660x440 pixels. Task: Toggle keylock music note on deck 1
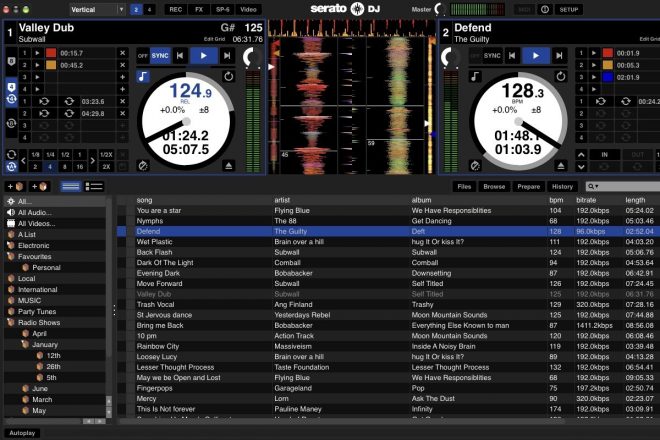click(x=143, y=77)
